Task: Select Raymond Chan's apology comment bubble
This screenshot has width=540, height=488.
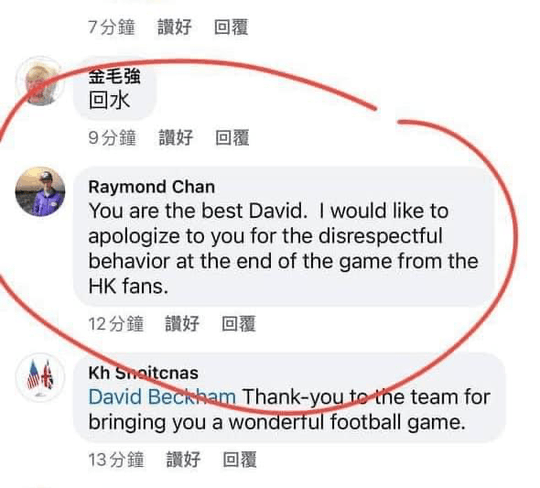Action: pyautogui.click(x=284, y=237)
